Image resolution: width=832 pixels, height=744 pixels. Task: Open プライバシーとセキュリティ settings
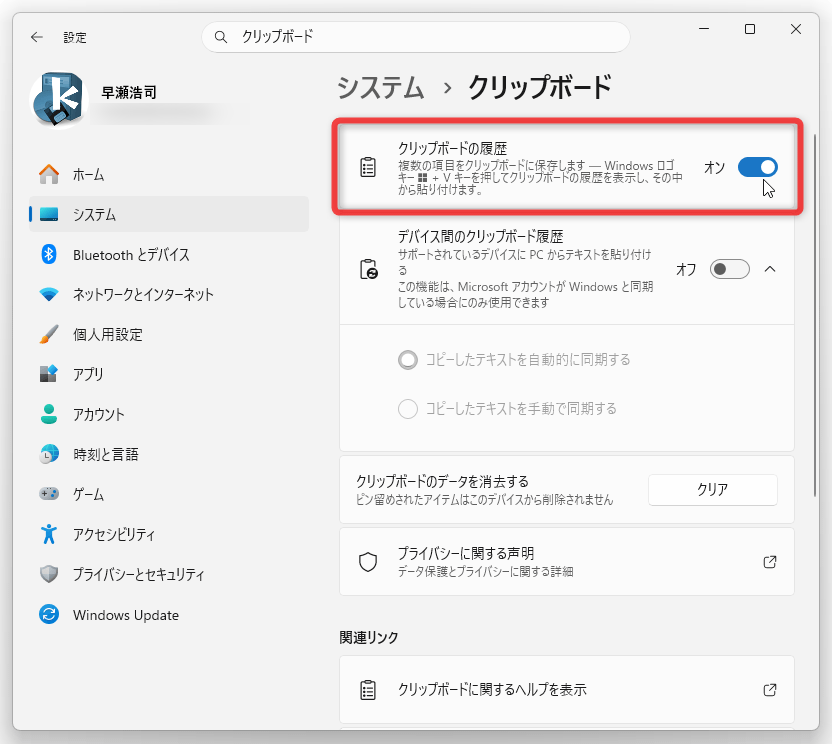tap(169, 574)
